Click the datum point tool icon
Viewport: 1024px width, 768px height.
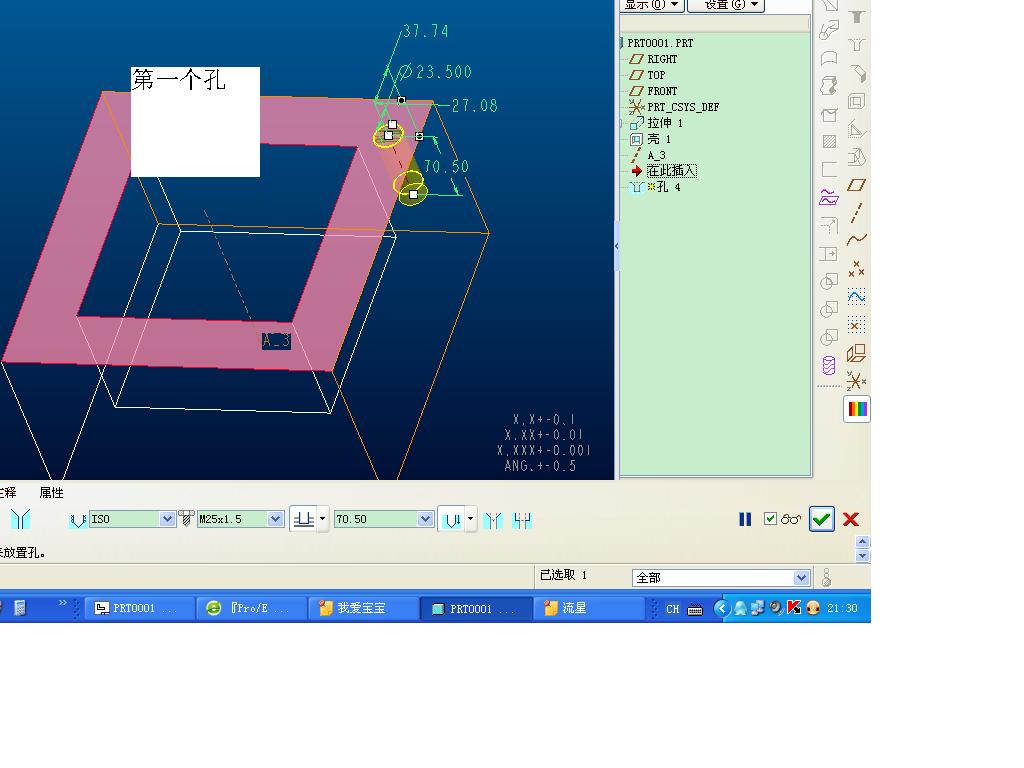[856, 268]
